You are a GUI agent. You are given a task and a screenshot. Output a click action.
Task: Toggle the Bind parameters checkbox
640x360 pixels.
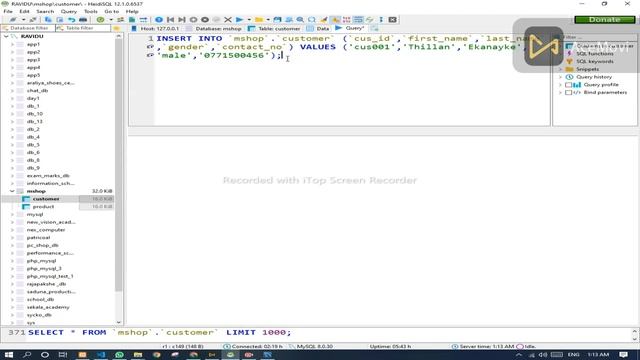568,93
